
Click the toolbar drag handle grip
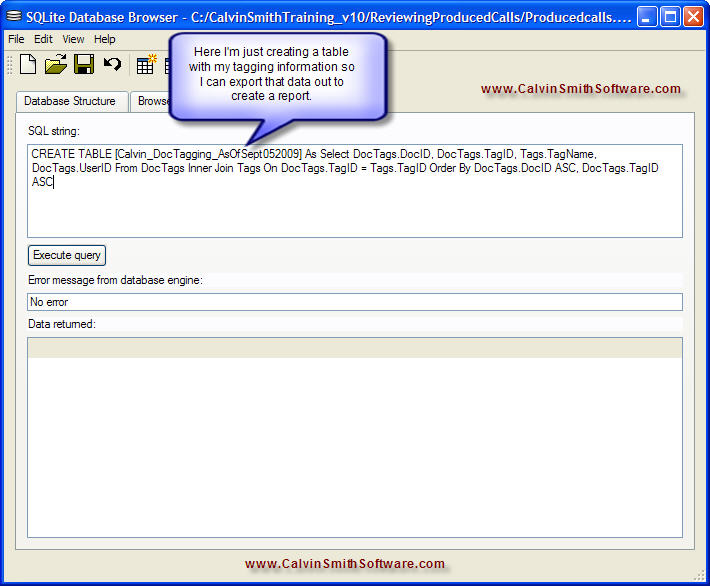pyautogui.click(x=10, y=65)
